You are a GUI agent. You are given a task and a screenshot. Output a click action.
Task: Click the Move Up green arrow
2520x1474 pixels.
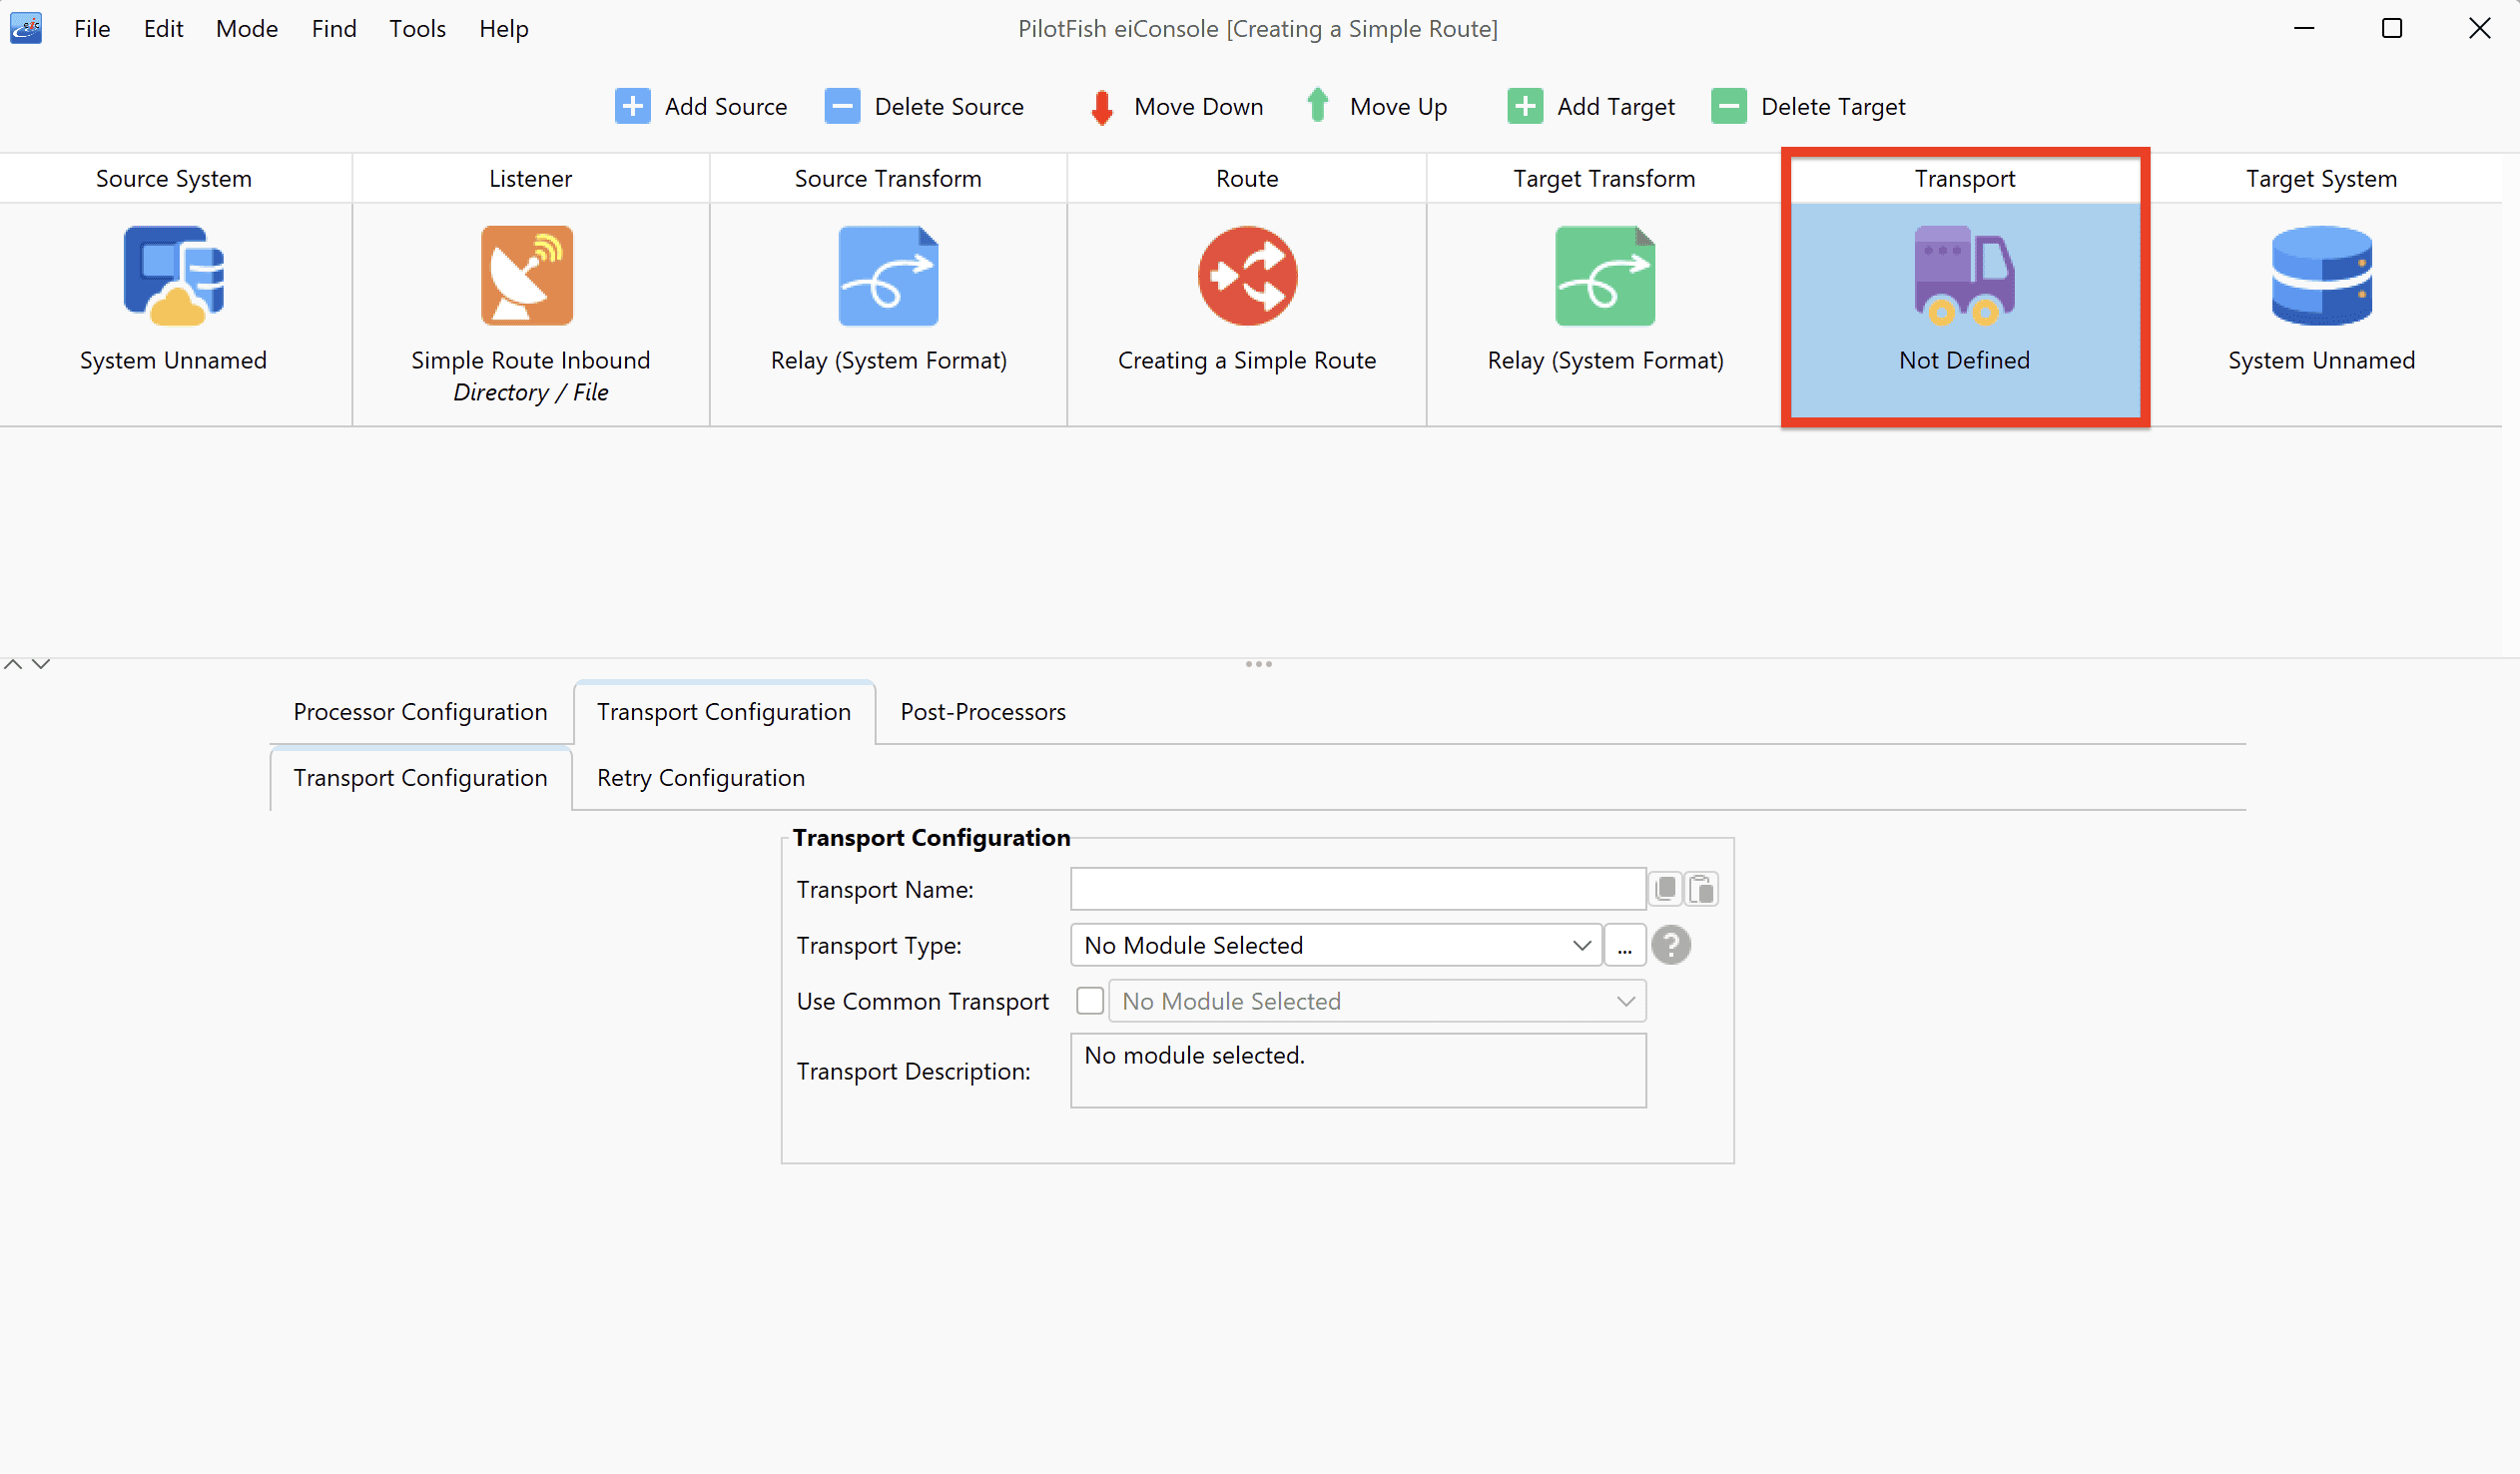tap(1318, 105)
